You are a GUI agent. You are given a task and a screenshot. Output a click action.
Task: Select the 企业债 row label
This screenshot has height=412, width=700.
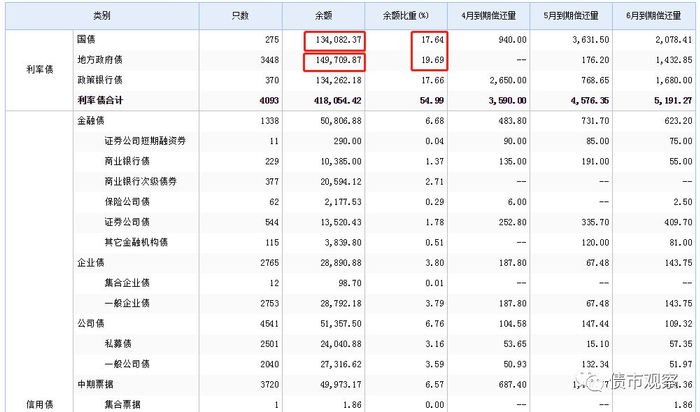pos(91,262)
